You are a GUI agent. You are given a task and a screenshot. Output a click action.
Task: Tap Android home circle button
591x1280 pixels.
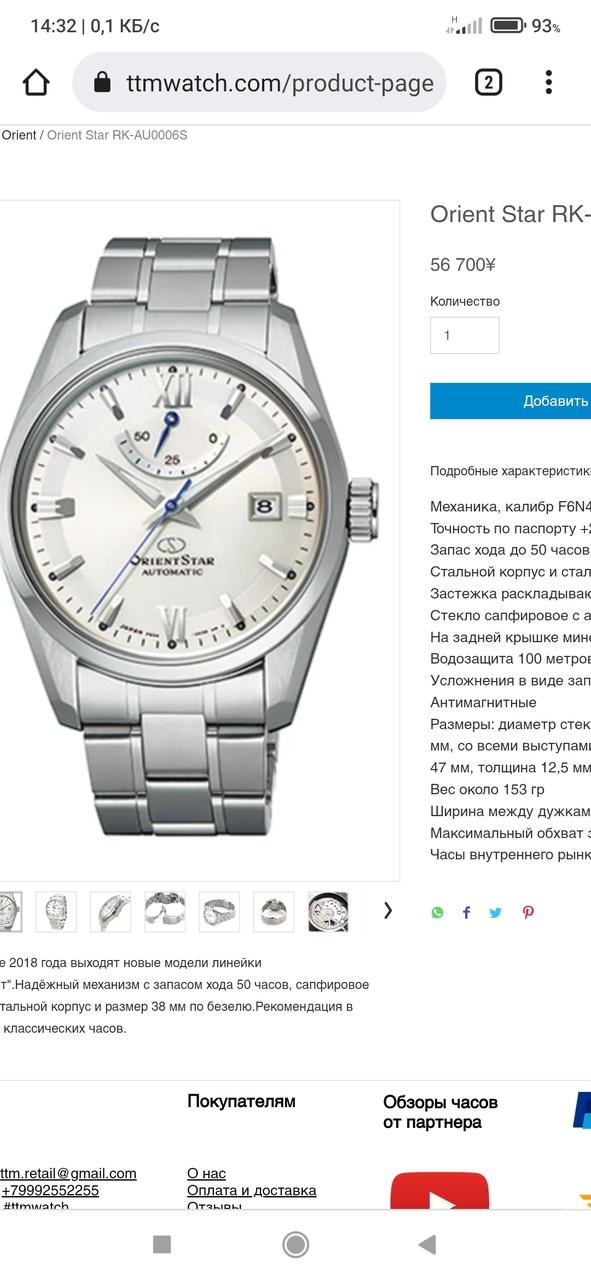coord(295,1244)
